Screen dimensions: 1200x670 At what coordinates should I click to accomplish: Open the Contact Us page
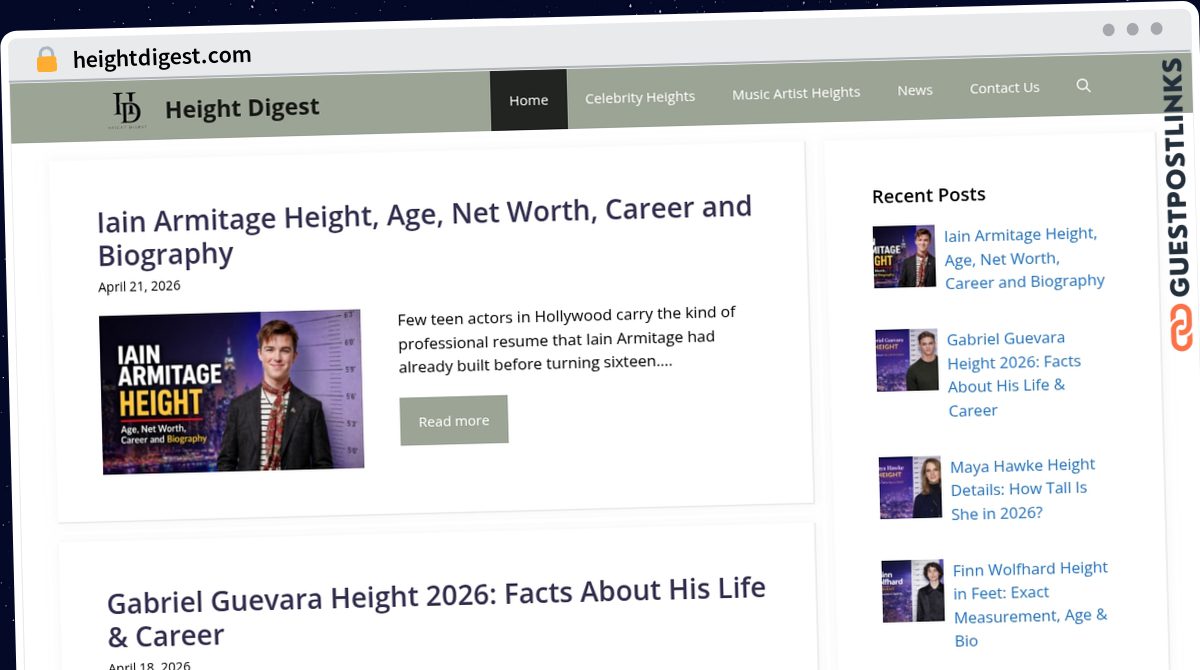1004,88
